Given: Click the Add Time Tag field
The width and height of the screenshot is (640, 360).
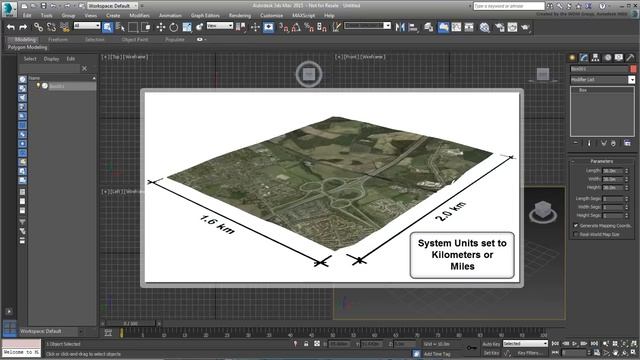Looking at the screenshot, I should click(437, 354).
